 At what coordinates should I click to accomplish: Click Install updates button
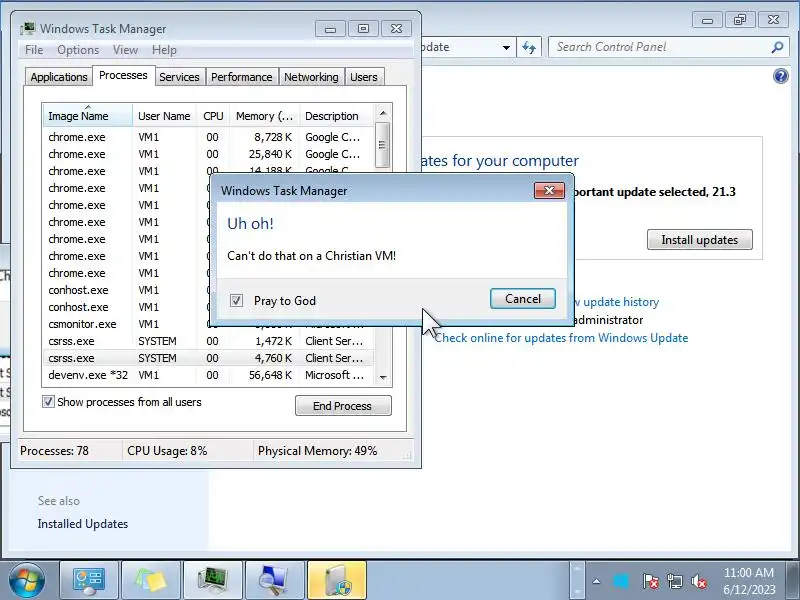pyautogui.click(x=699, y=240)
